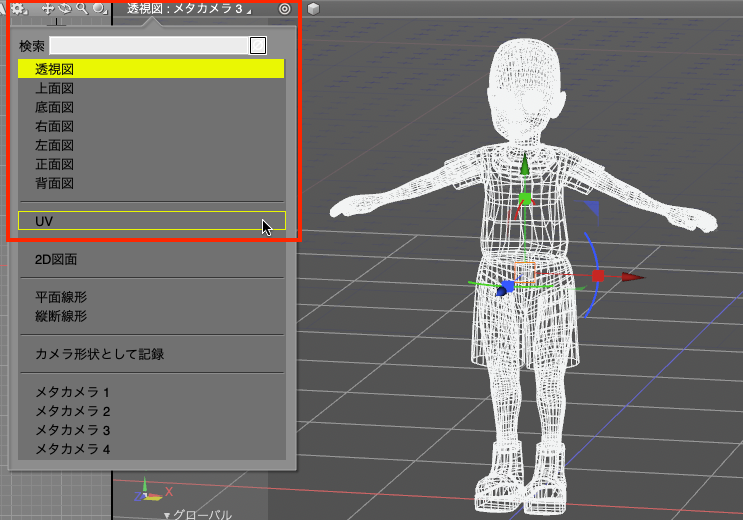Click the circular target icon beside the camera title
The image size is (743, 520).
pos(285,9)
